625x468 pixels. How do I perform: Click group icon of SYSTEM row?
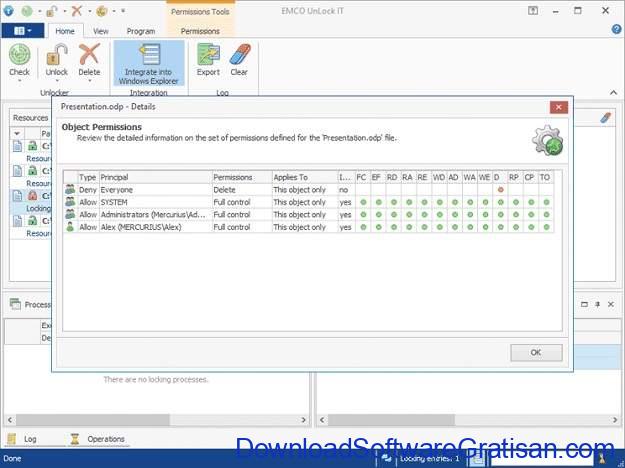70,202
